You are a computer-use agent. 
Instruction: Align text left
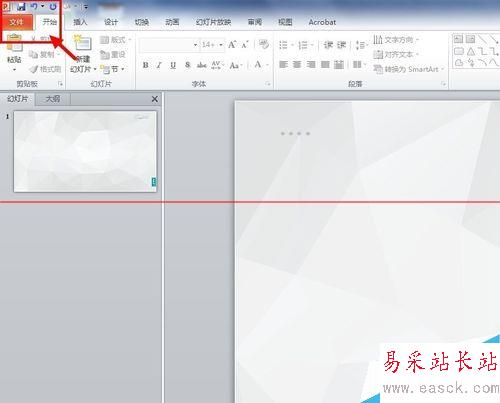point(283,65)
